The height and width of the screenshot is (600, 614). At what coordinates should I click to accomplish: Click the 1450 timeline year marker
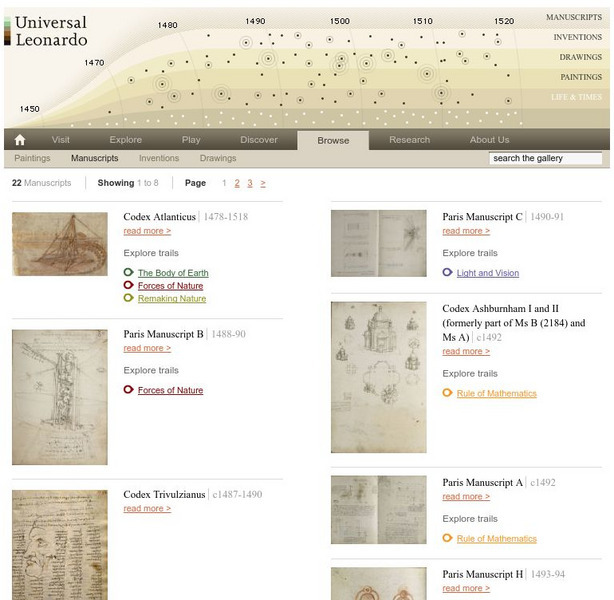pyautogui.click(x=30, y=109)
